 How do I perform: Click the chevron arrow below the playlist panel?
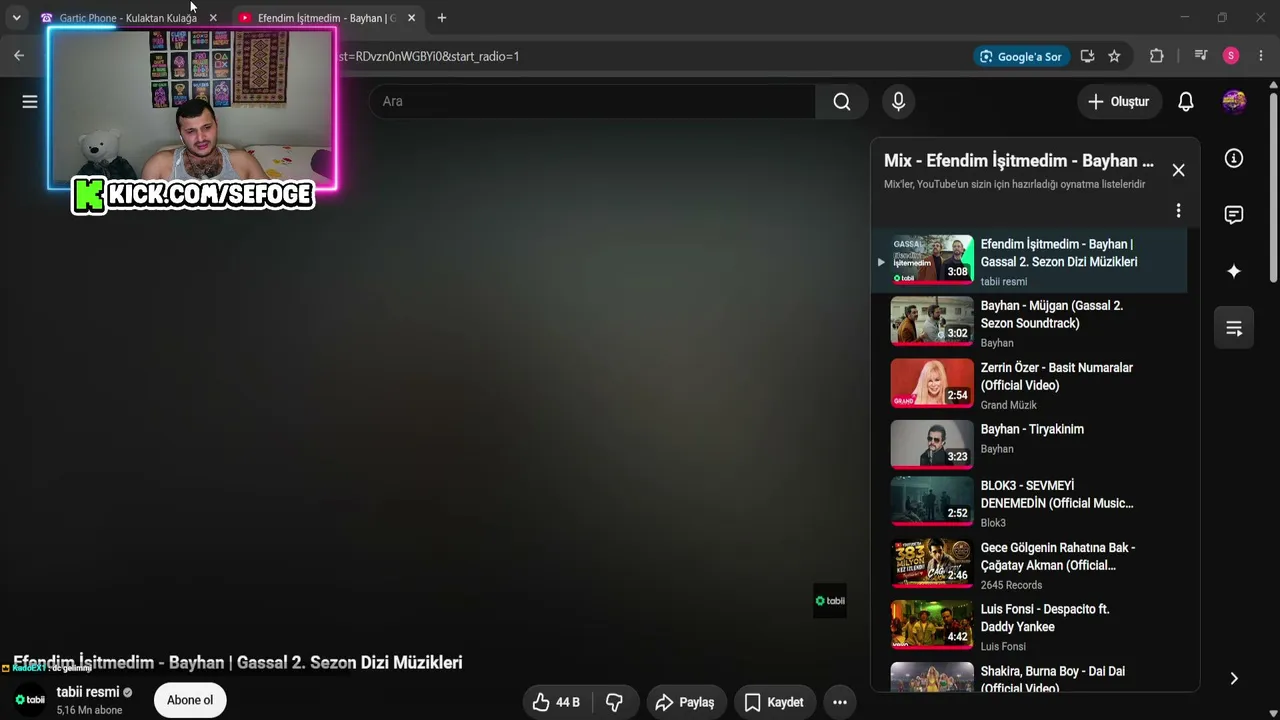(1234, 678)
